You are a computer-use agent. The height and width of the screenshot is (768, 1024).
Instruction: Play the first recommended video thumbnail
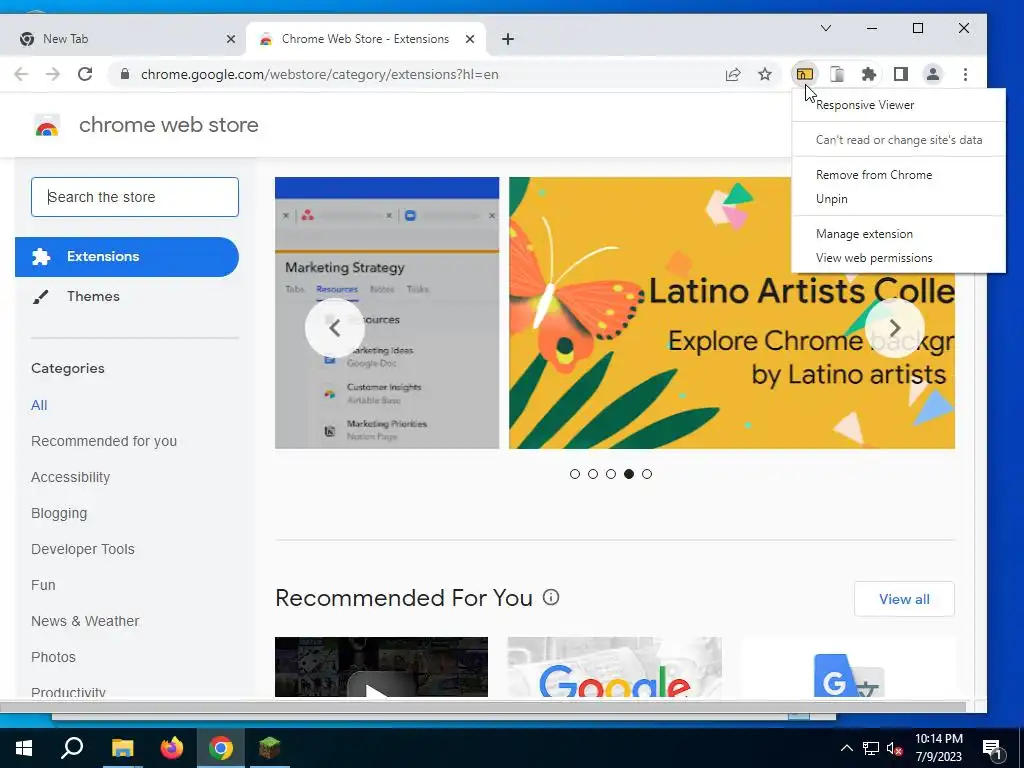(x=381, y=667)
